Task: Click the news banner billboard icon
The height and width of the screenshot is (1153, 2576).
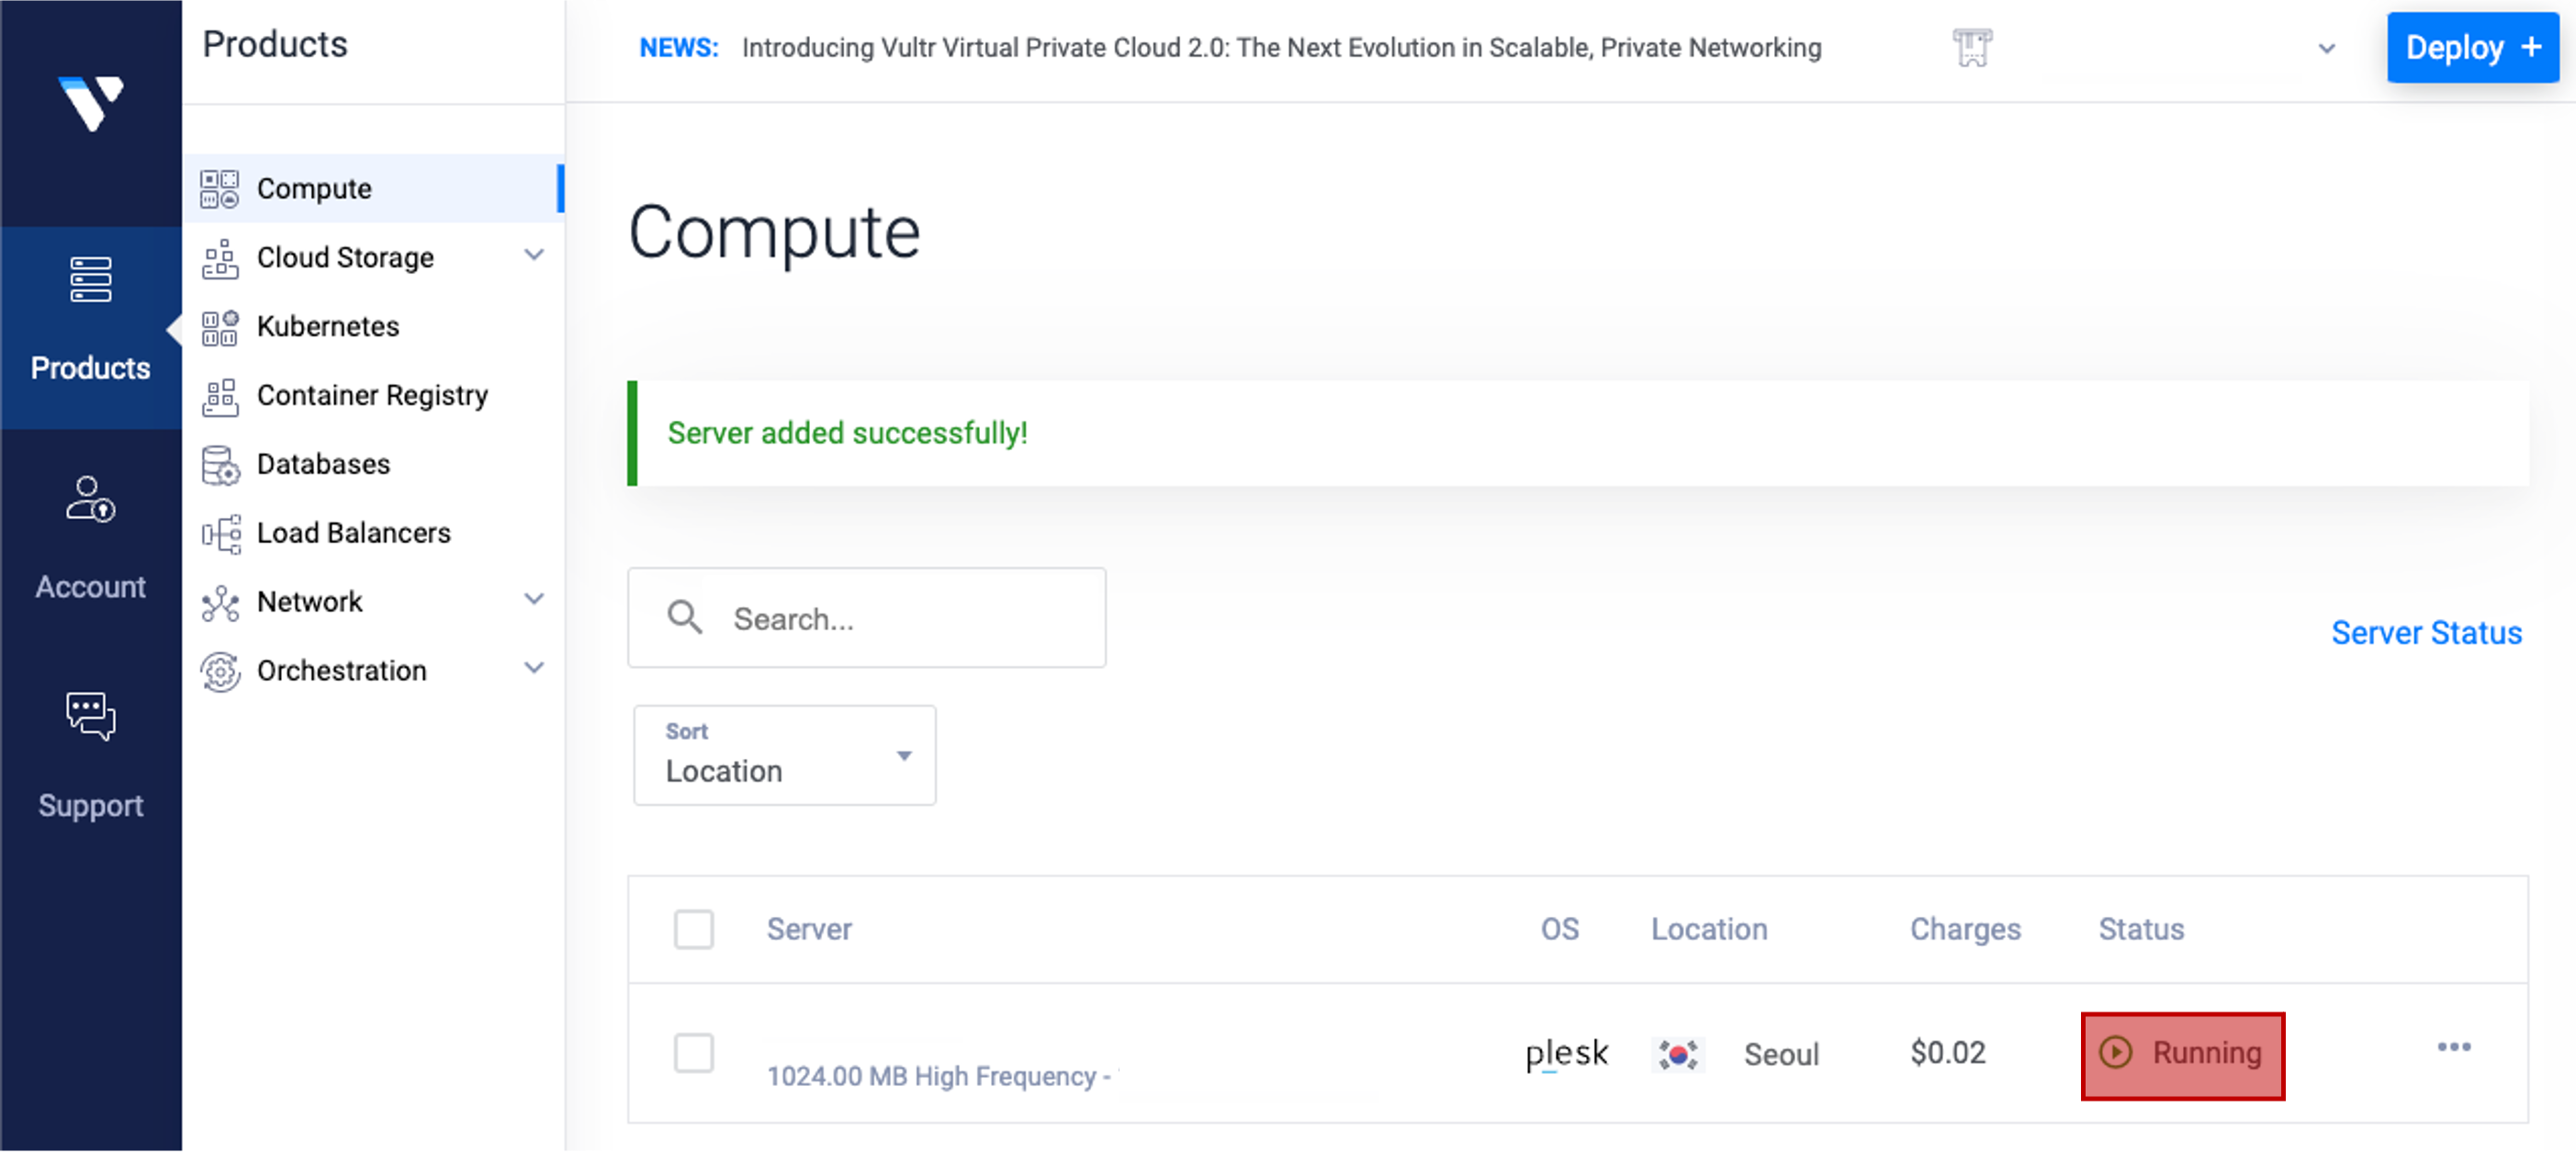Action: point(1972,48)
